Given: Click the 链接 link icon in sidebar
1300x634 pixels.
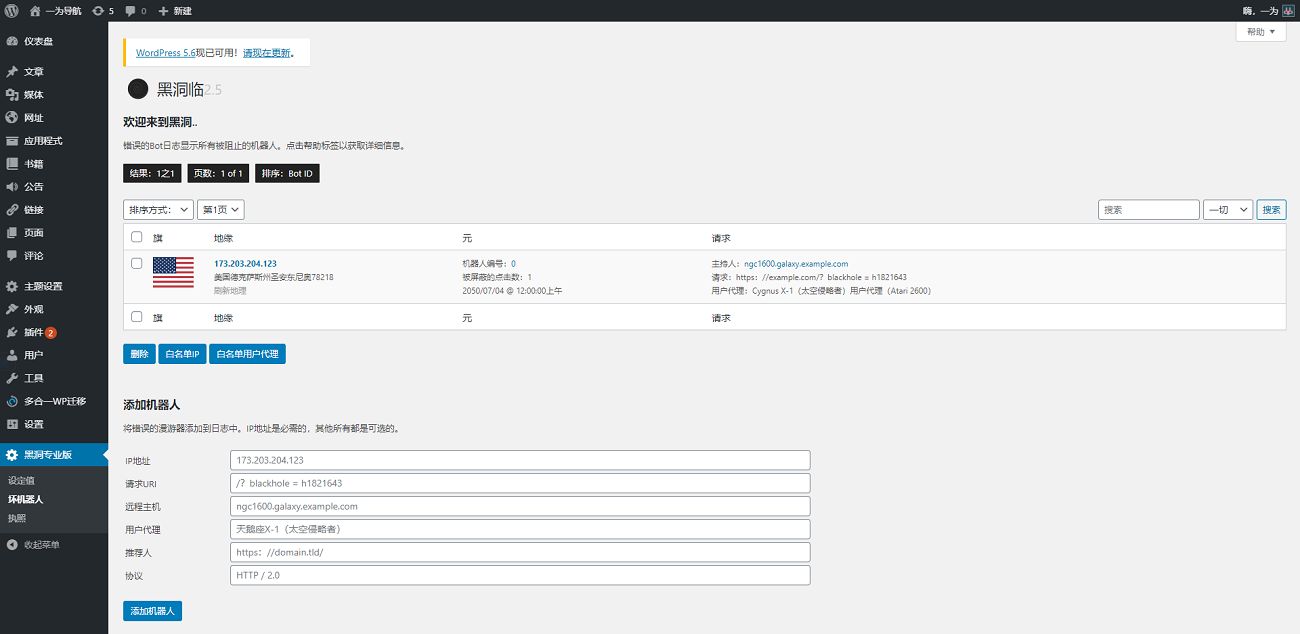Looking at the screenshot, I should (12, 210).
